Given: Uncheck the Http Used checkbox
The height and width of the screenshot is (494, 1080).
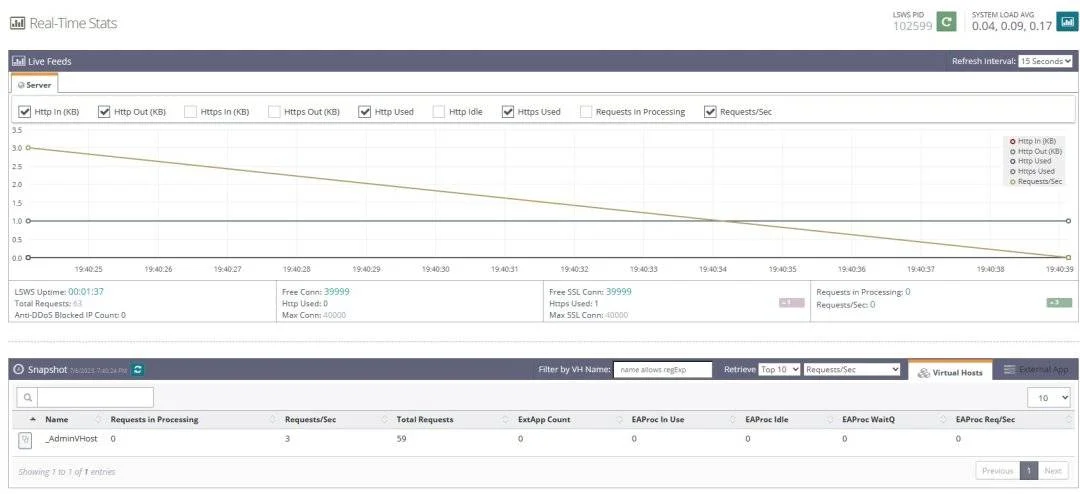Looking at the screenshot, I should click(365, 112).
